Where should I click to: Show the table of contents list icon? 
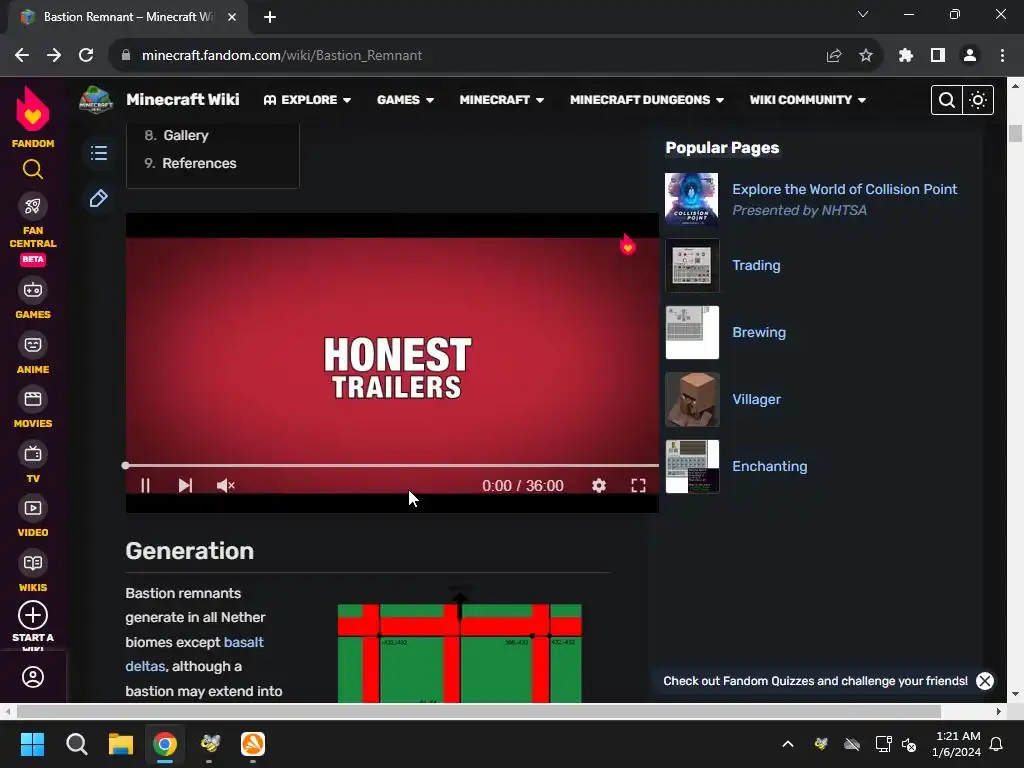[x=99, y=153]
